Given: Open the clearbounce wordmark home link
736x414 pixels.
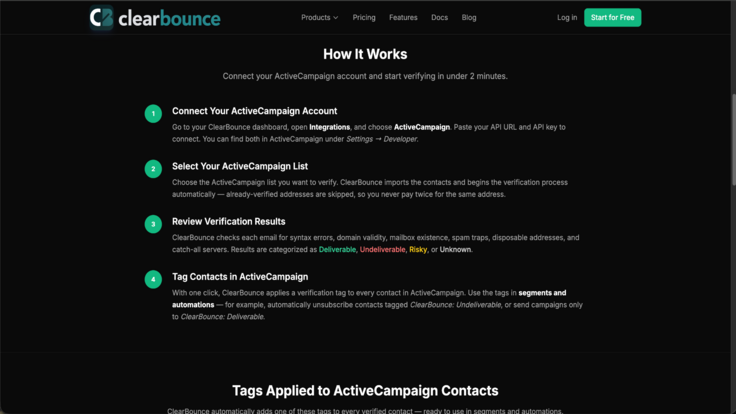Looking at the screenshot, I should click(169, 19).
